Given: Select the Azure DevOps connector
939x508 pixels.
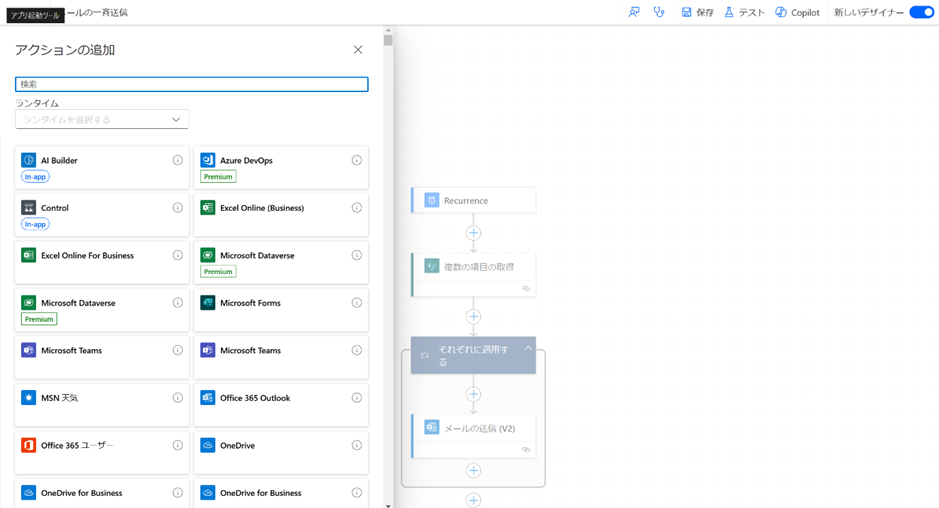Looking at the screenshot, I should [281, 167].
